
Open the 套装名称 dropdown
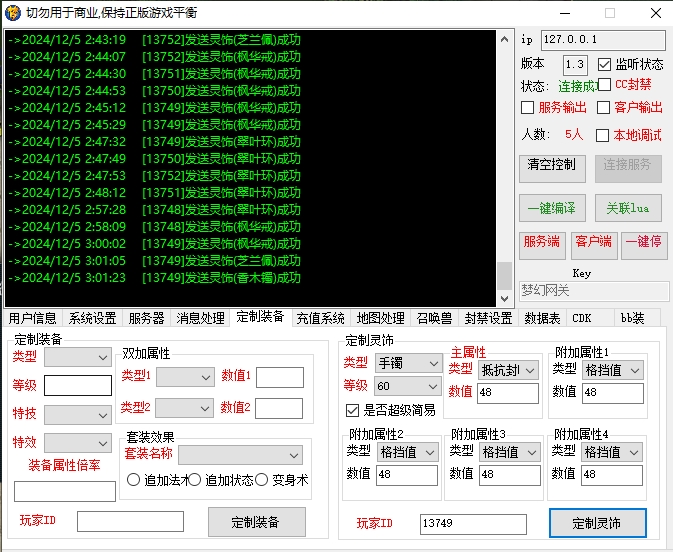(x=240, y=455)
